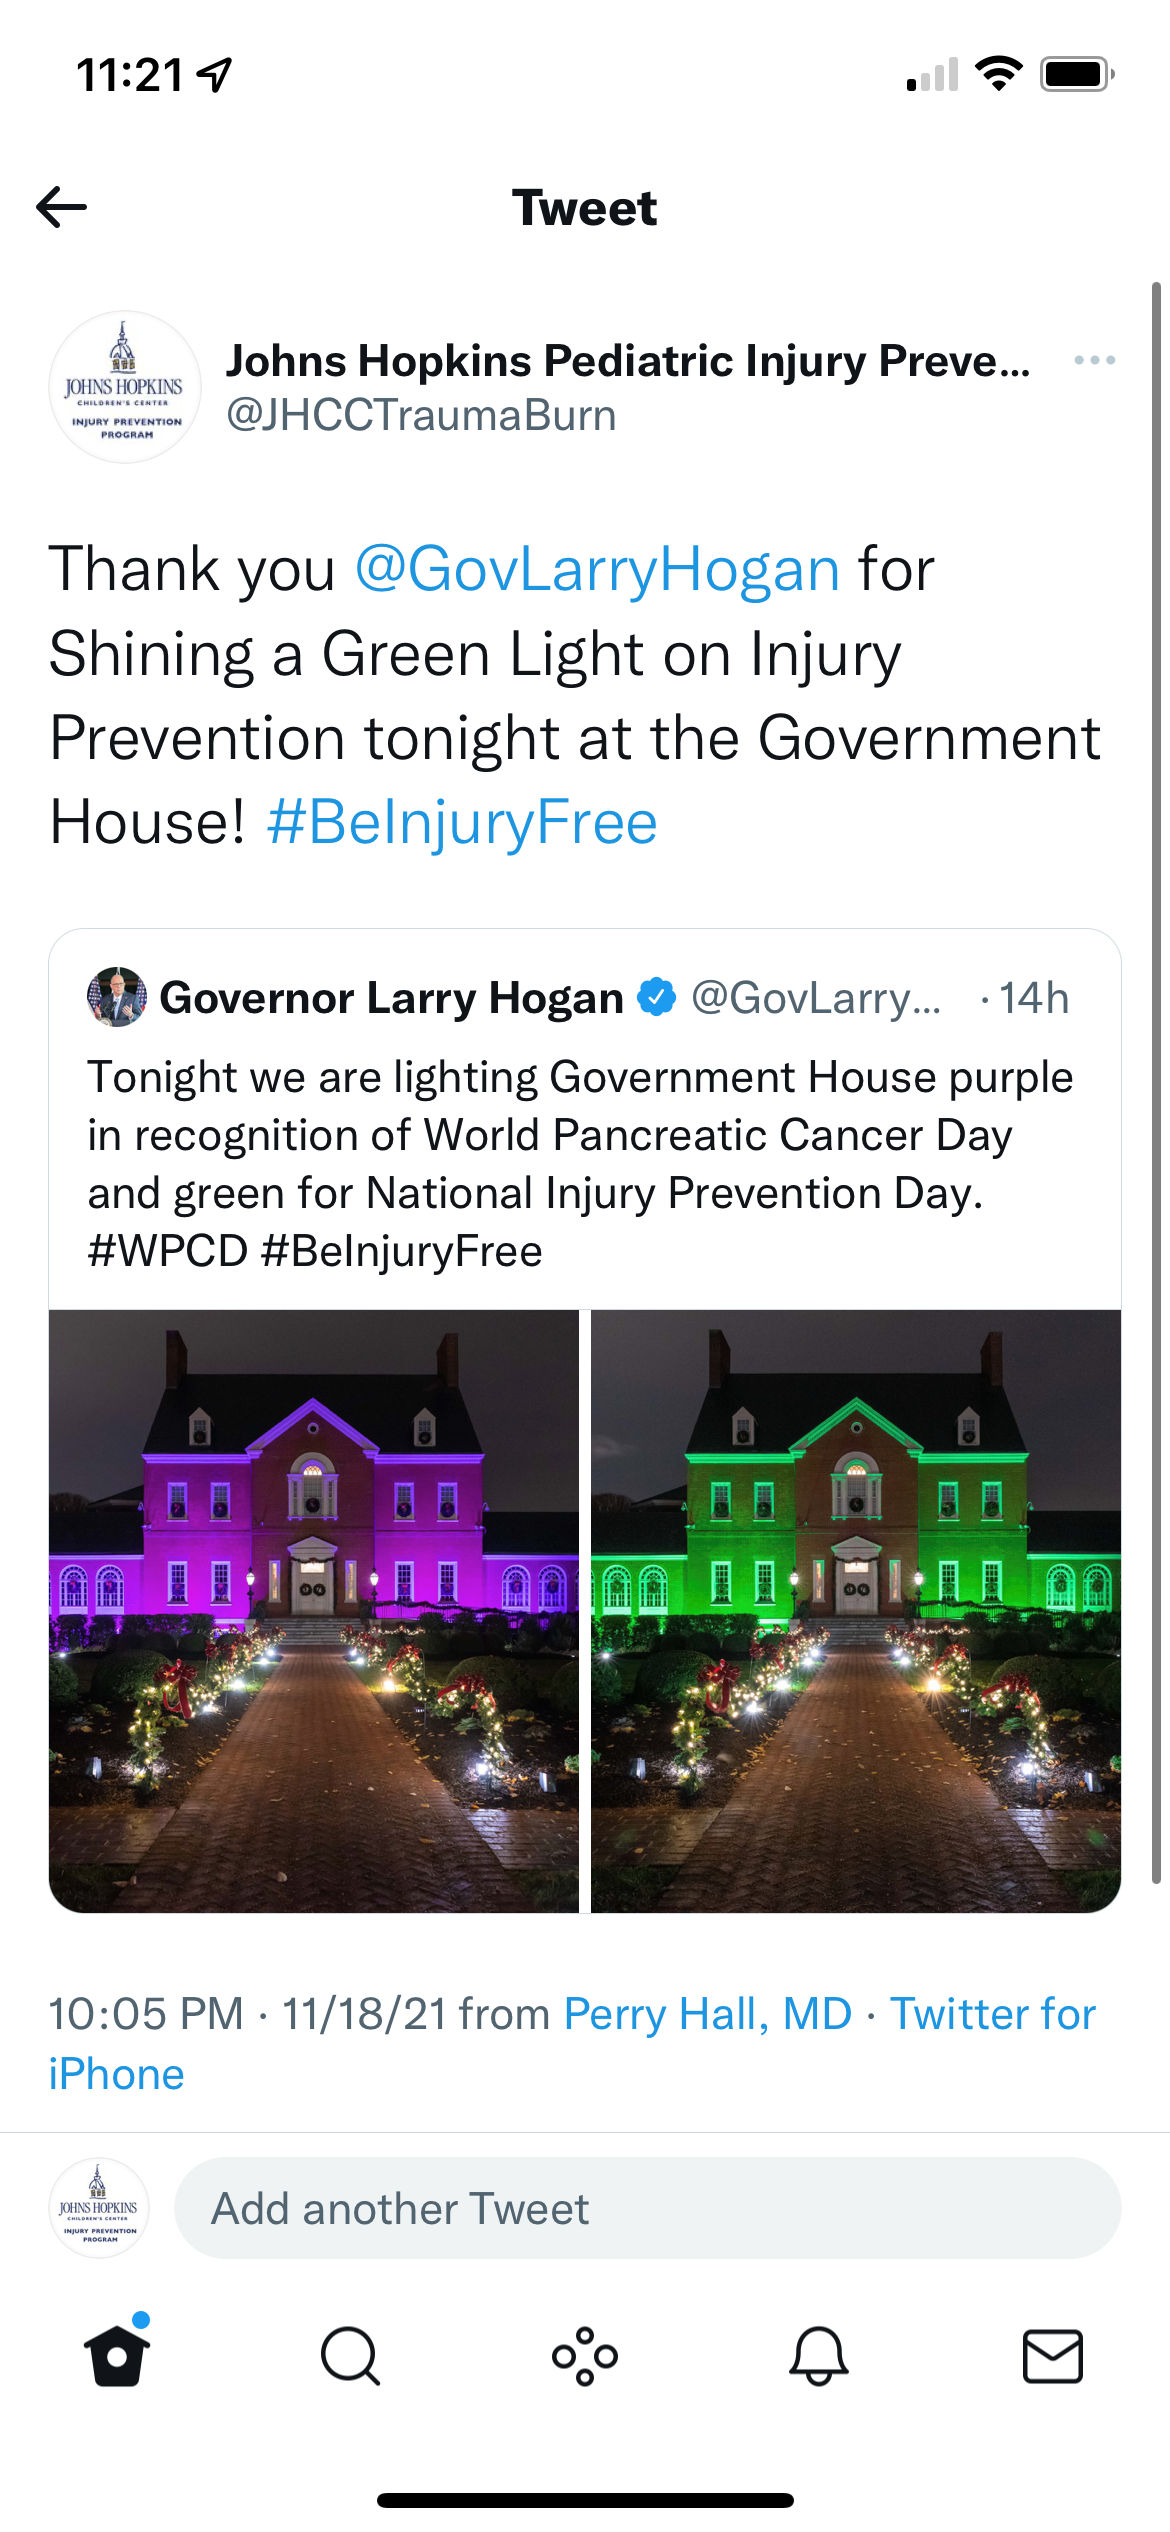Screen dimensions: 1170x2532
Task: Open the Messages envelope icon
Action: coord(1053,2356)
